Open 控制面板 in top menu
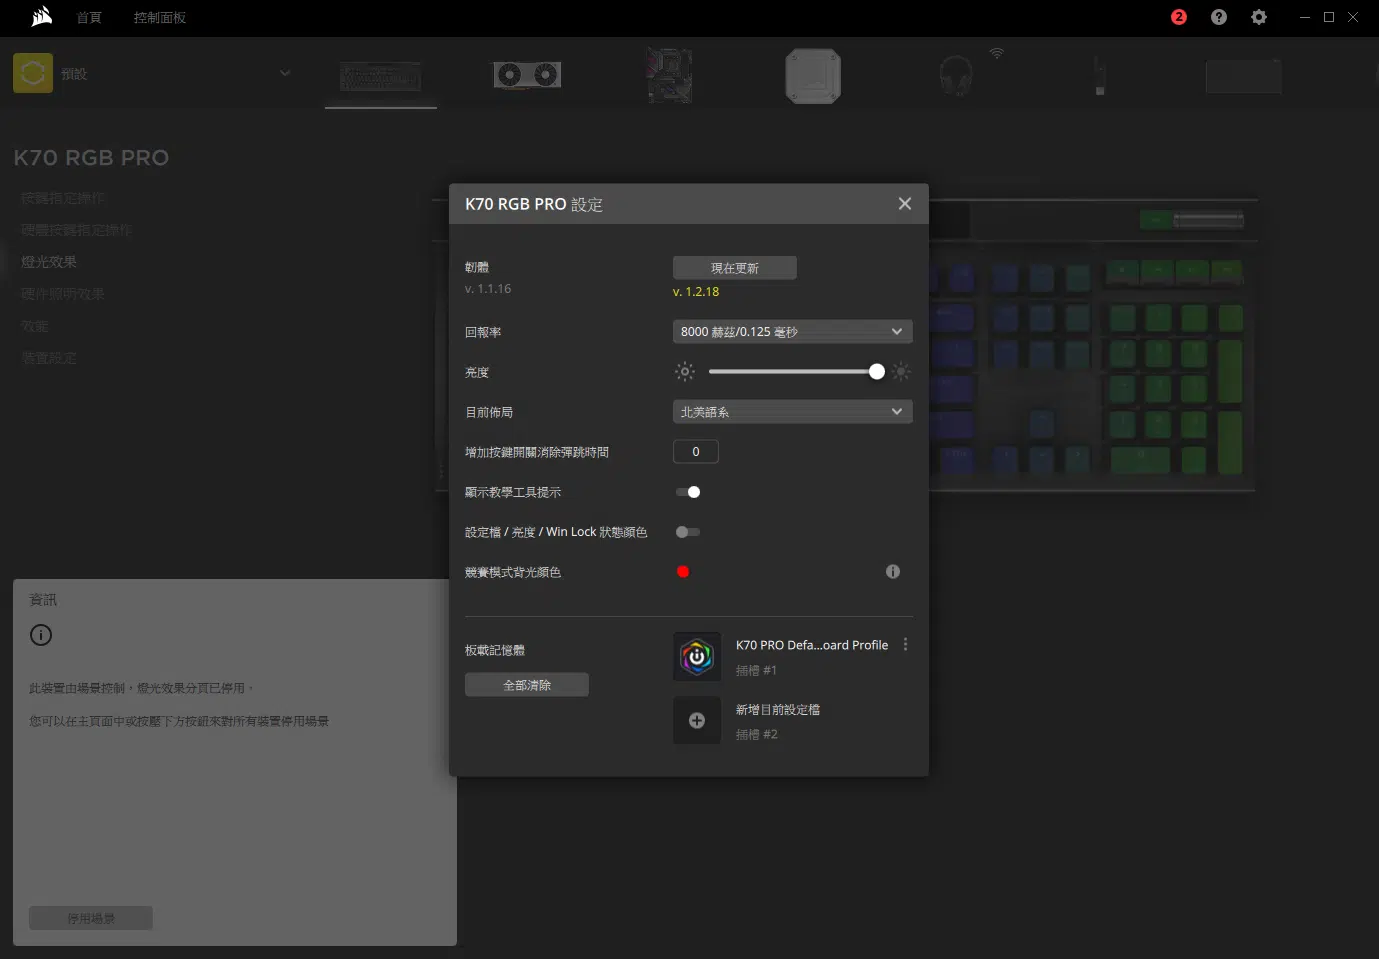Image resolution: width=1379 pixels, height=959 pixels. (x=160, y=18)
